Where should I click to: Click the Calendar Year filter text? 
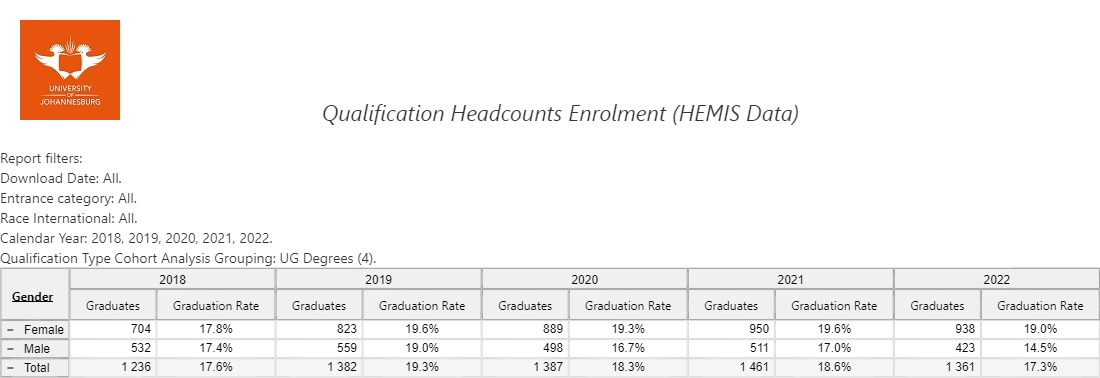137,238
